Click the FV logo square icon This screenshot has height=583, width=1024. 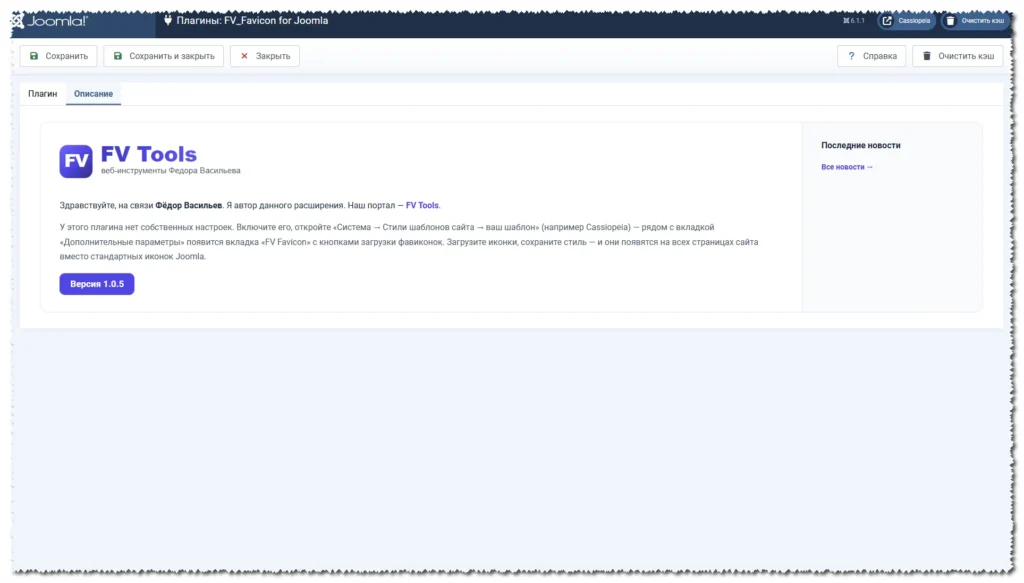(x=76, y=161)
